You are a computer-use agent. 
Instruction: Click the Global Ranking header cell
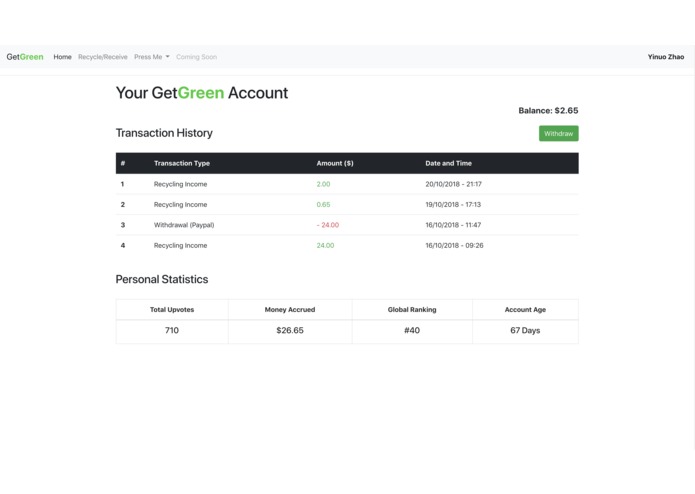[412, 309]
